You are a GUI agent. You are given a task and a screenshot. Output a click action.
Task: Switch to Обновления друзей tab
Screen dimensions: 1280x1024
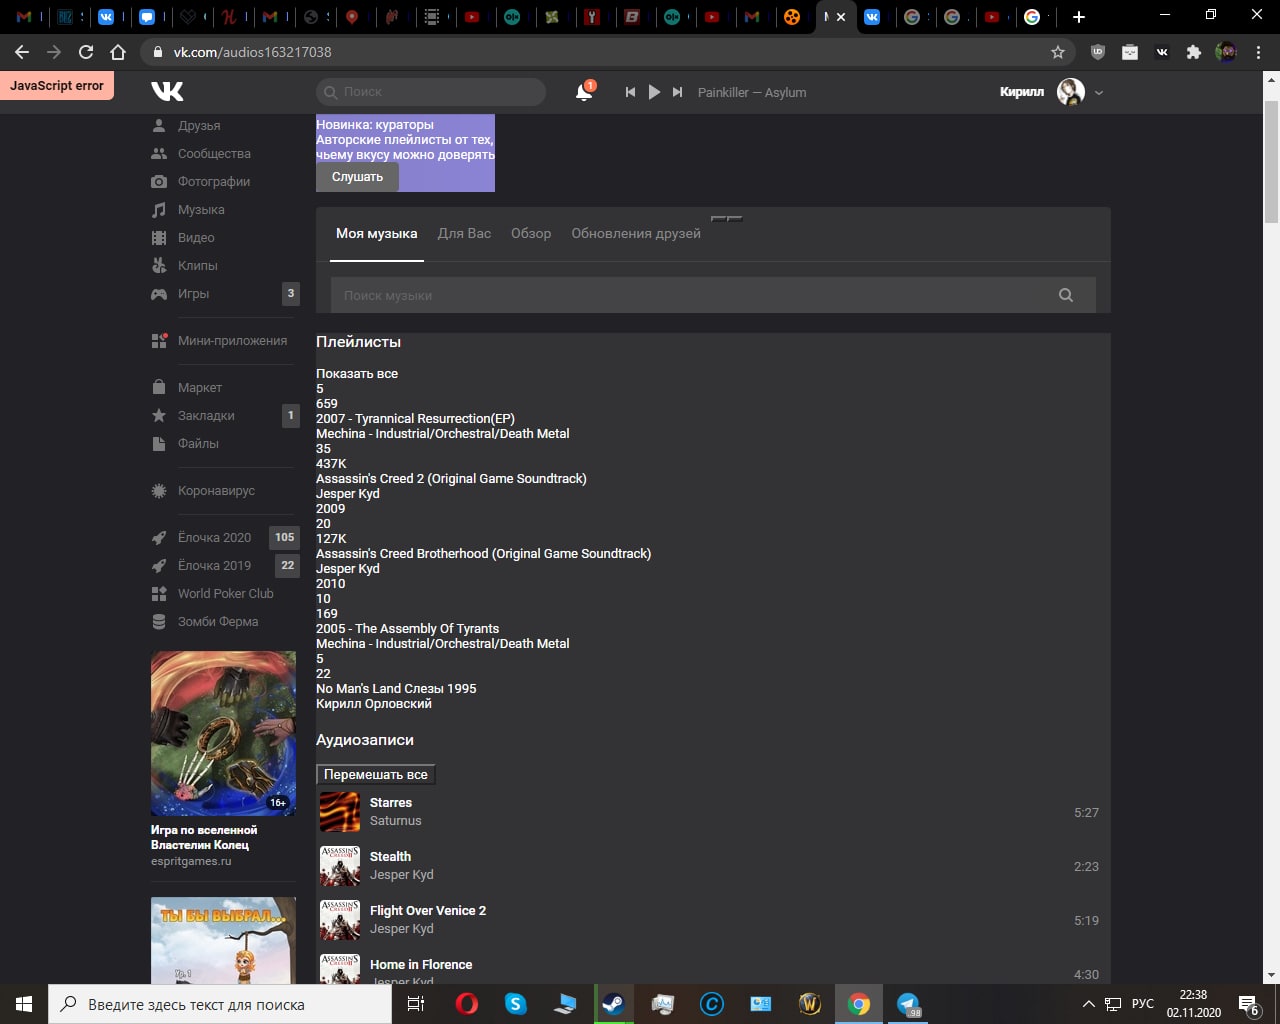pos(636,234)
